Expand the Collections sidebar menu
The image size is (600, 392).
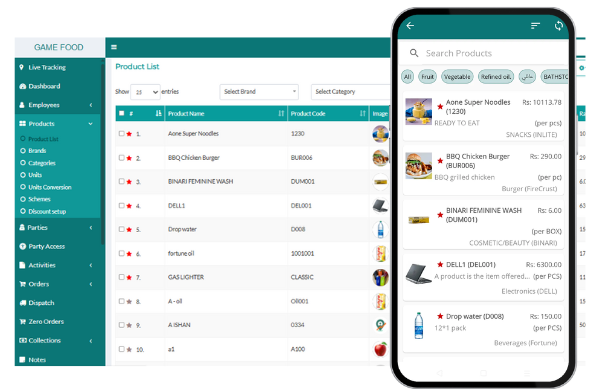click(56, 341)
